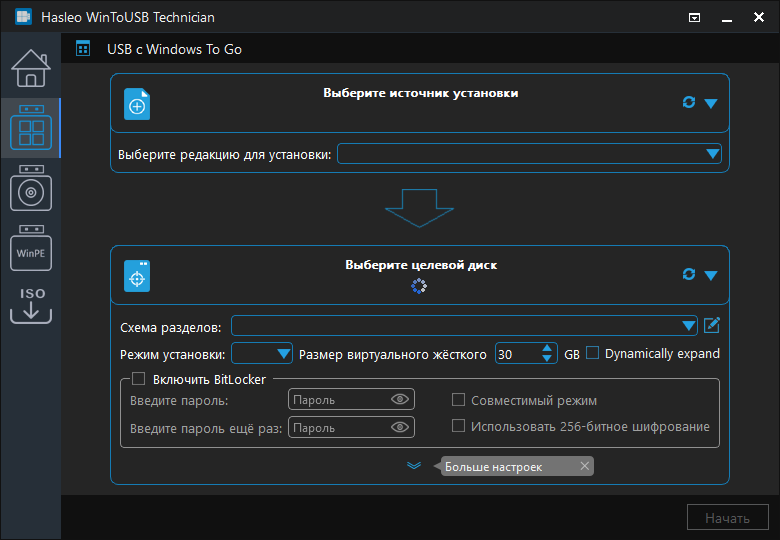The height and width of the screenshot is (540, 780).
Task: Refresh the target disk list
Action: [x=688, y=274]
